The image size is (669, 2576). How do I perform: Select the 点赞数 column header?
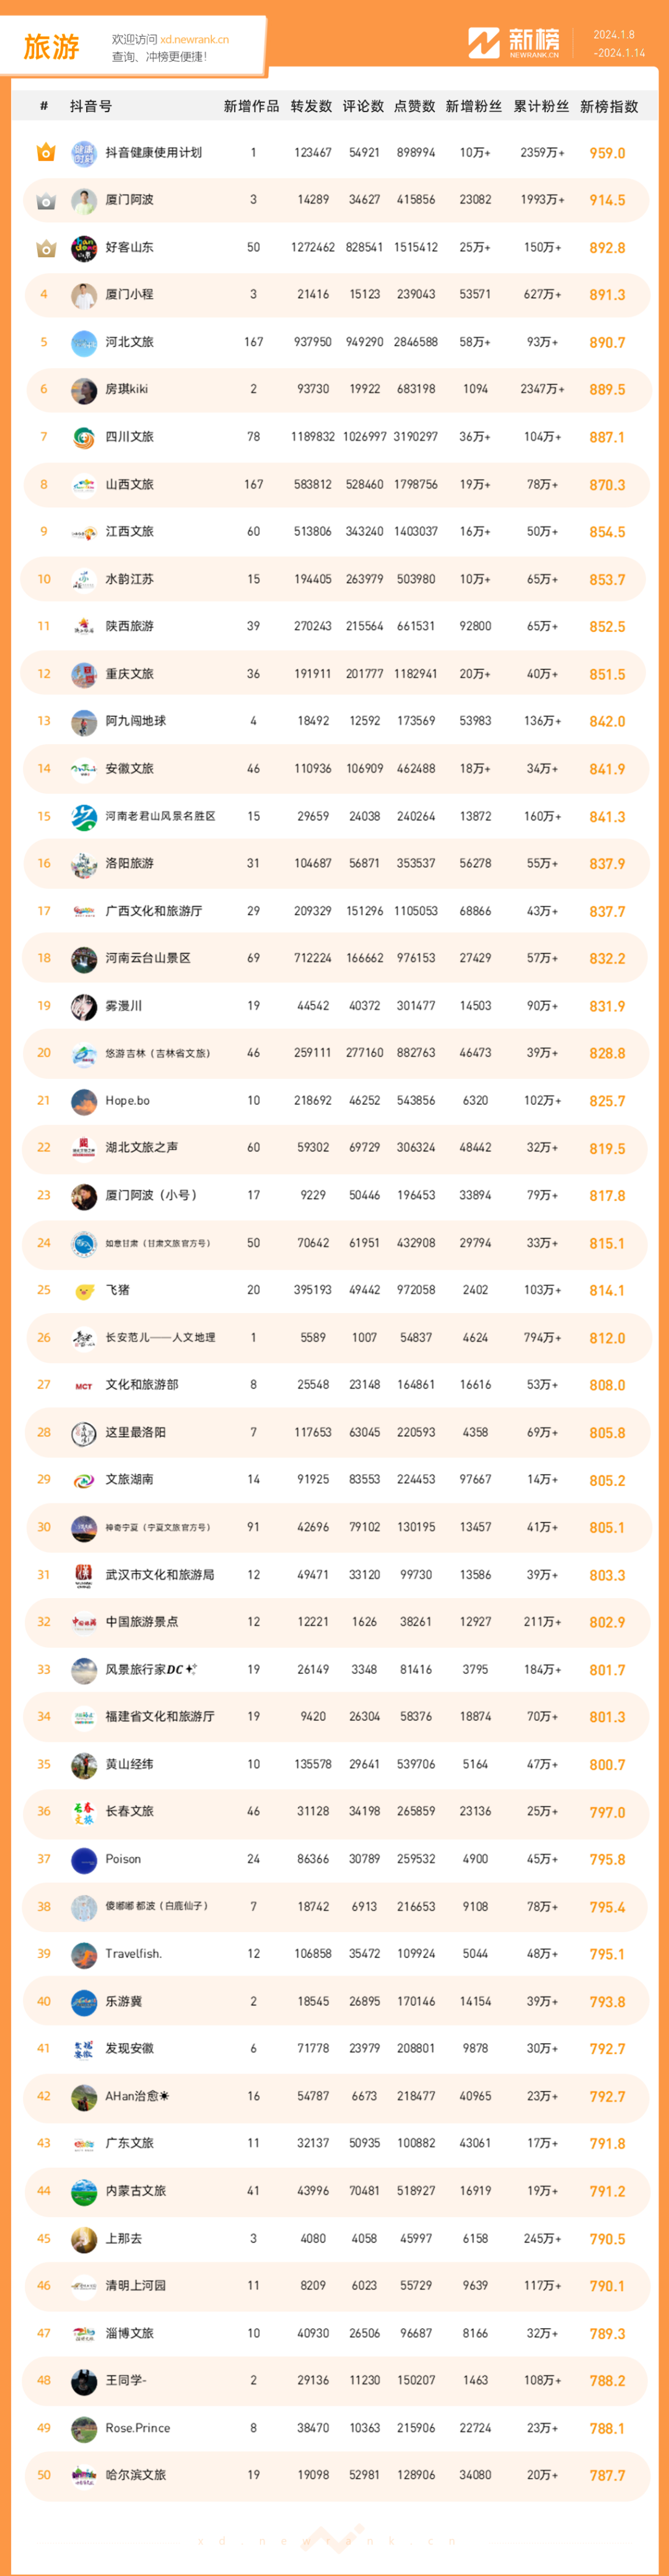tap(414, 106)
